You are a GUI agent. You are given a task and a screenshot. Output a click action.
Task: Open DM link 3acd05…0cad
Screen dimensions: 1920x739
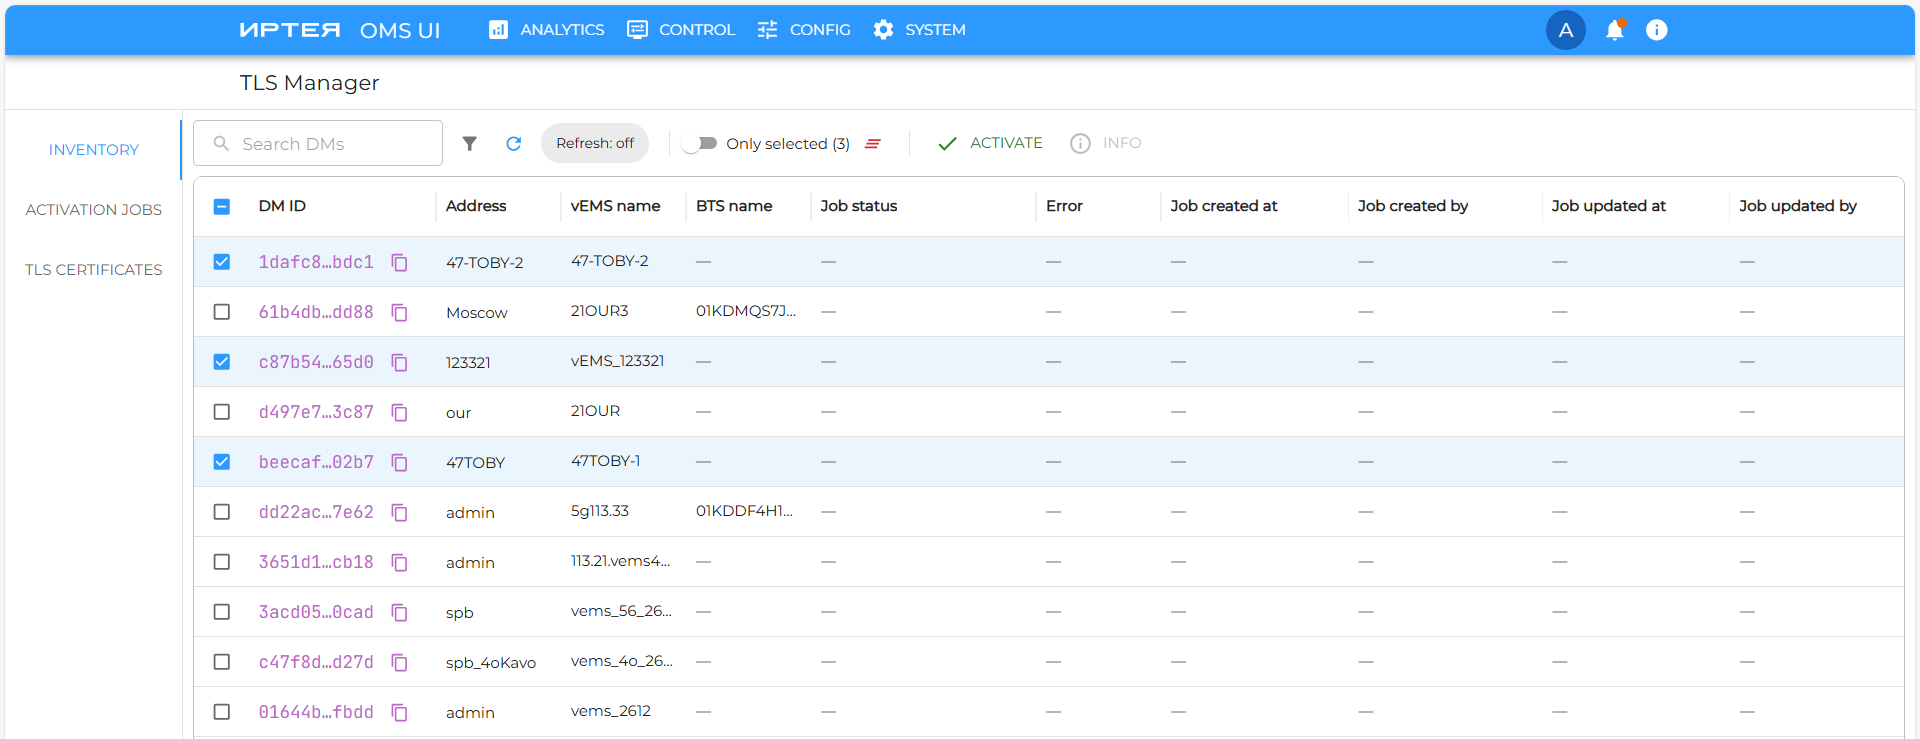tap(316, 612)
